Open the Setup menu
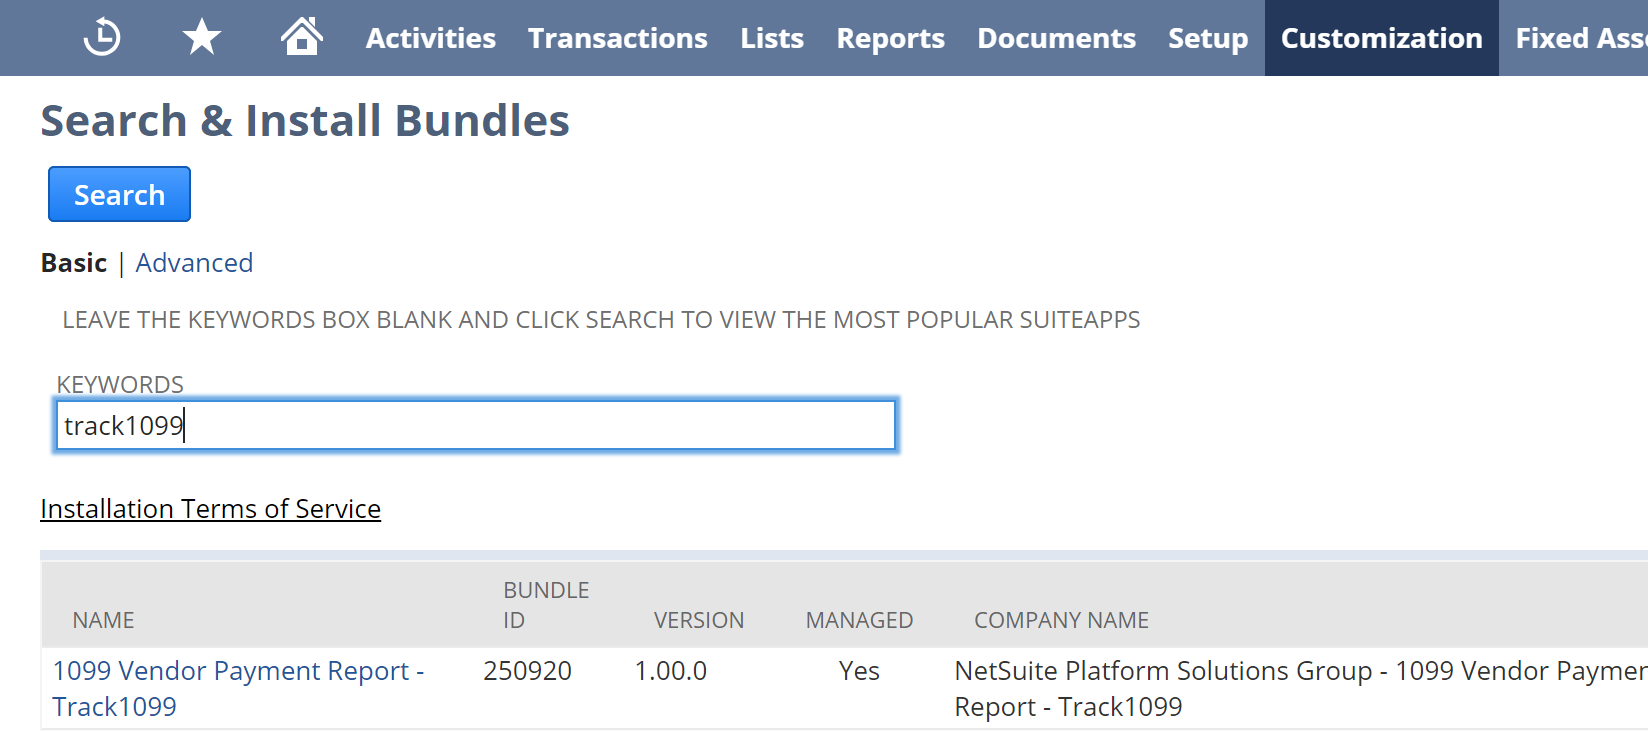Image resolution: width=1648 pixels, height=731 pixels. (1208, 38)
